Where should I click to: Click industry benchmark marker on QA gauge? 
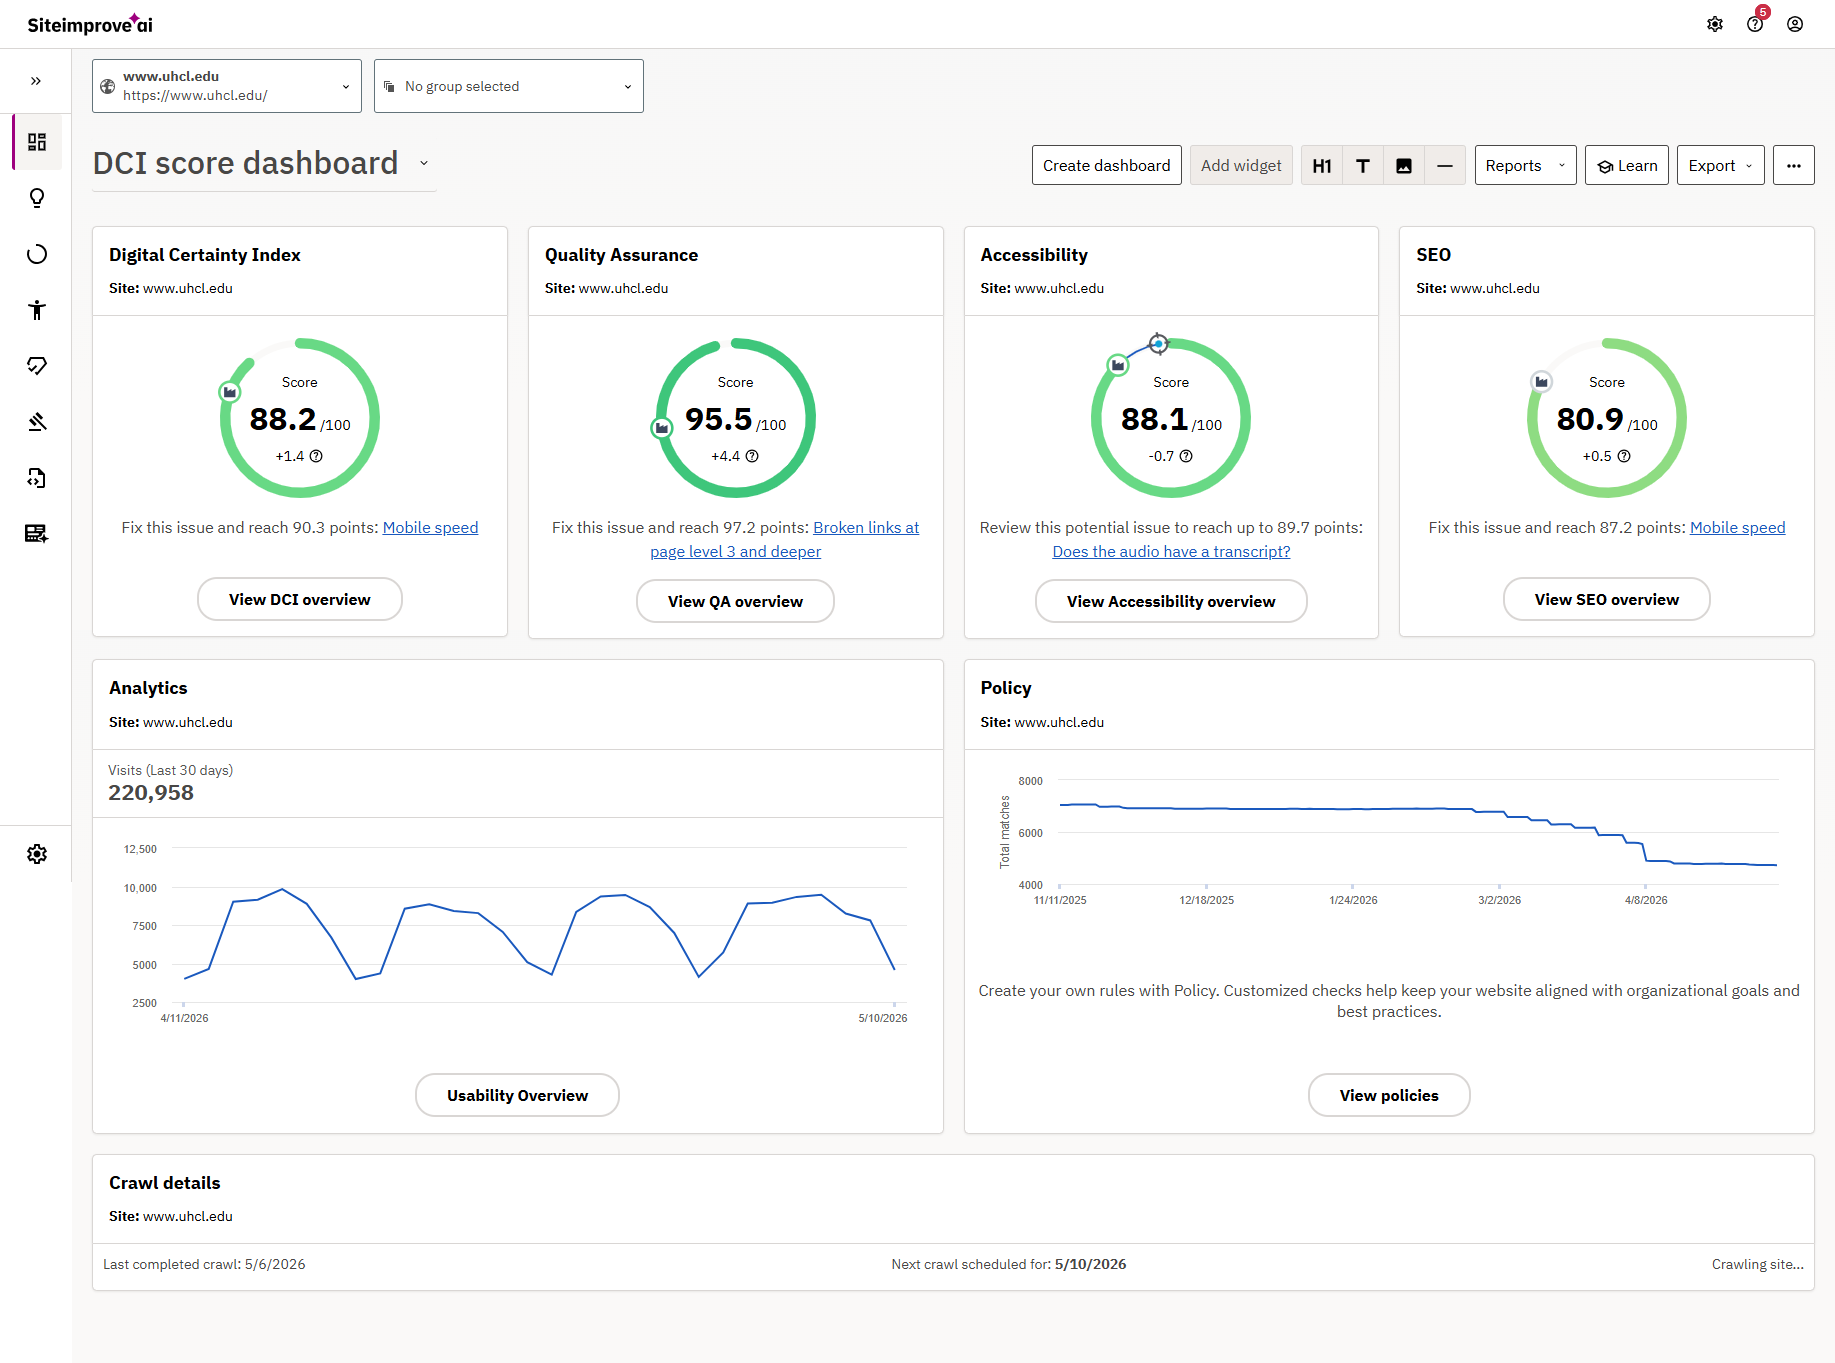tap(662, 429)
